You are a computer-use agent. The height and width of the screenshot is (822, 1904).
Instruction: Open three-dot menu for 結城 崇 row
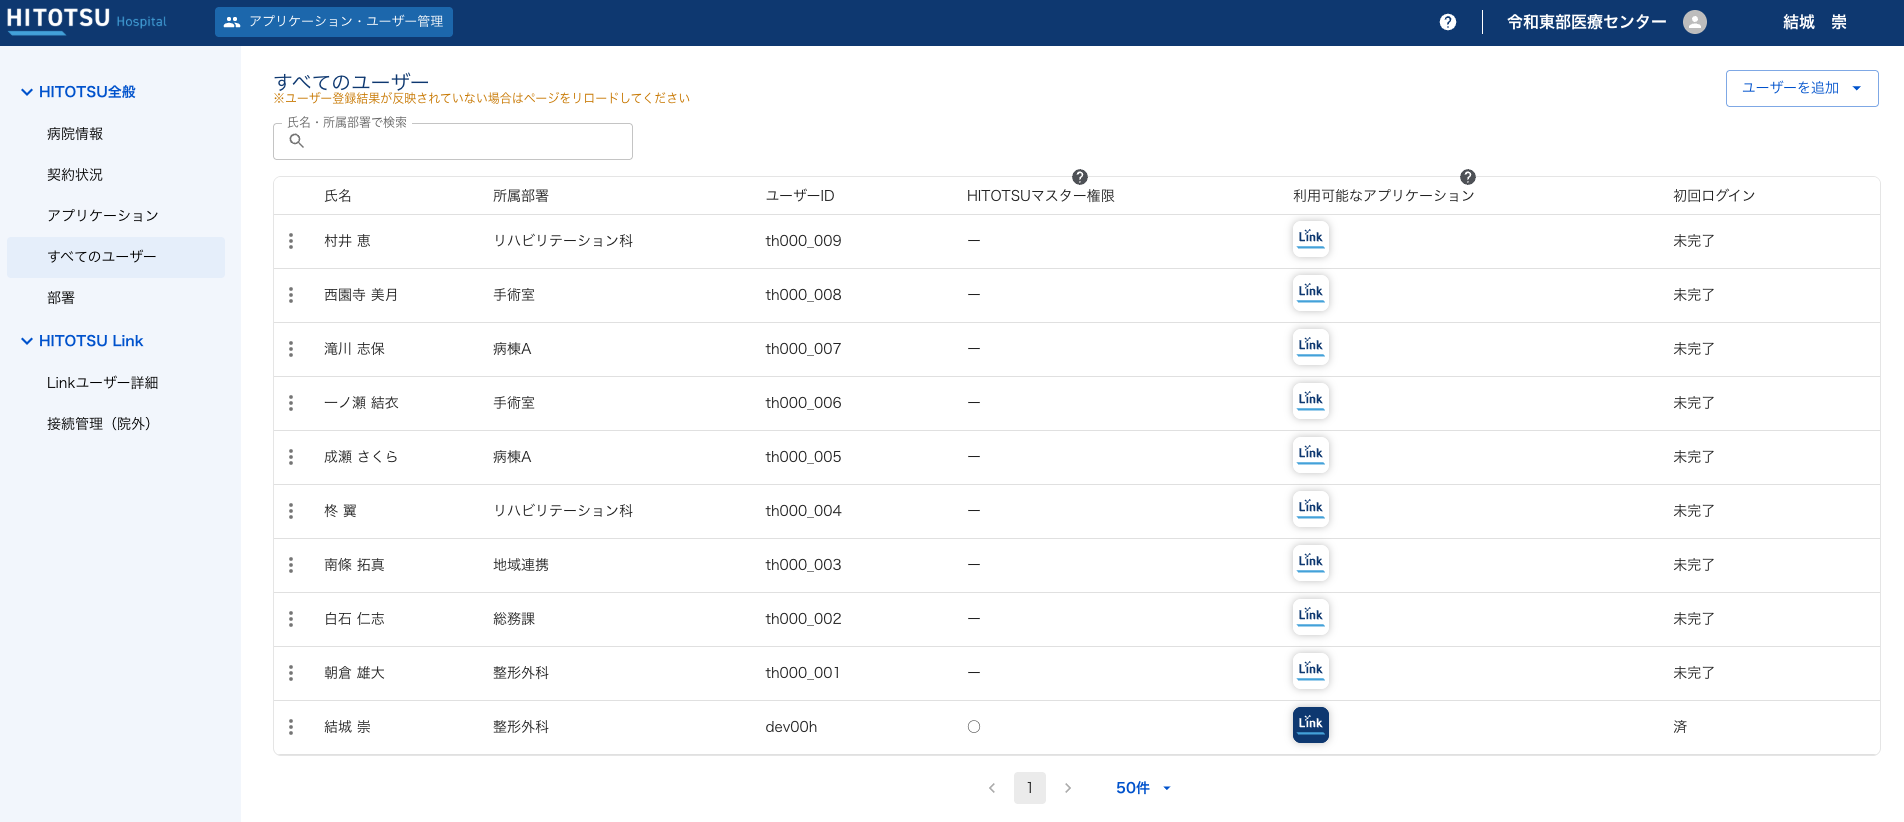click(x=291, y=727)
